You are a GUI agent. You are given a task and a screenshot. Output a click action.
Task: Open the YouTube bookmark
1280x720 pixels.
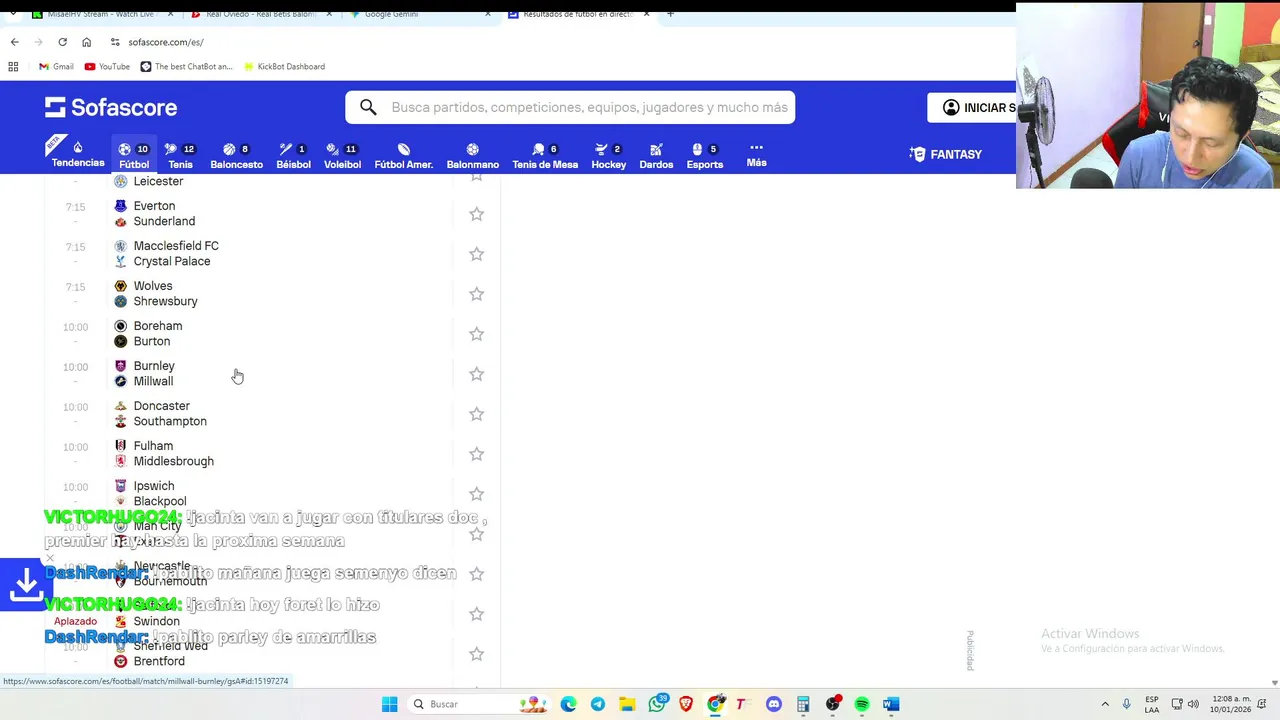[107, 66]
